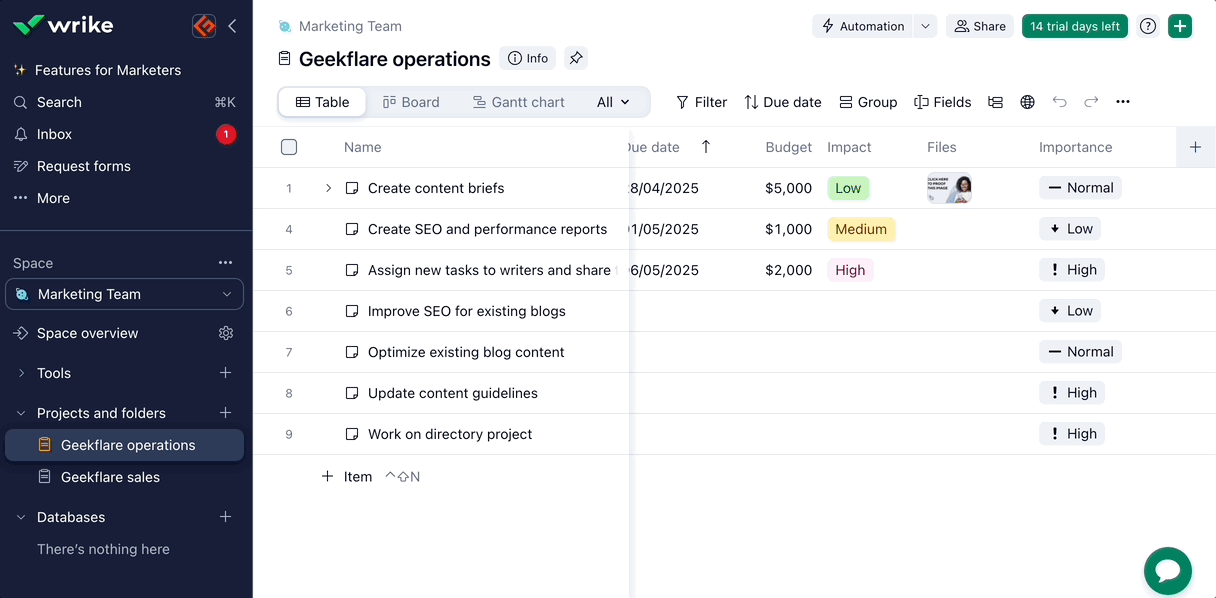Open Search in the sidebar
Viewport: 1216px width, 598px height.
(59, 102)
